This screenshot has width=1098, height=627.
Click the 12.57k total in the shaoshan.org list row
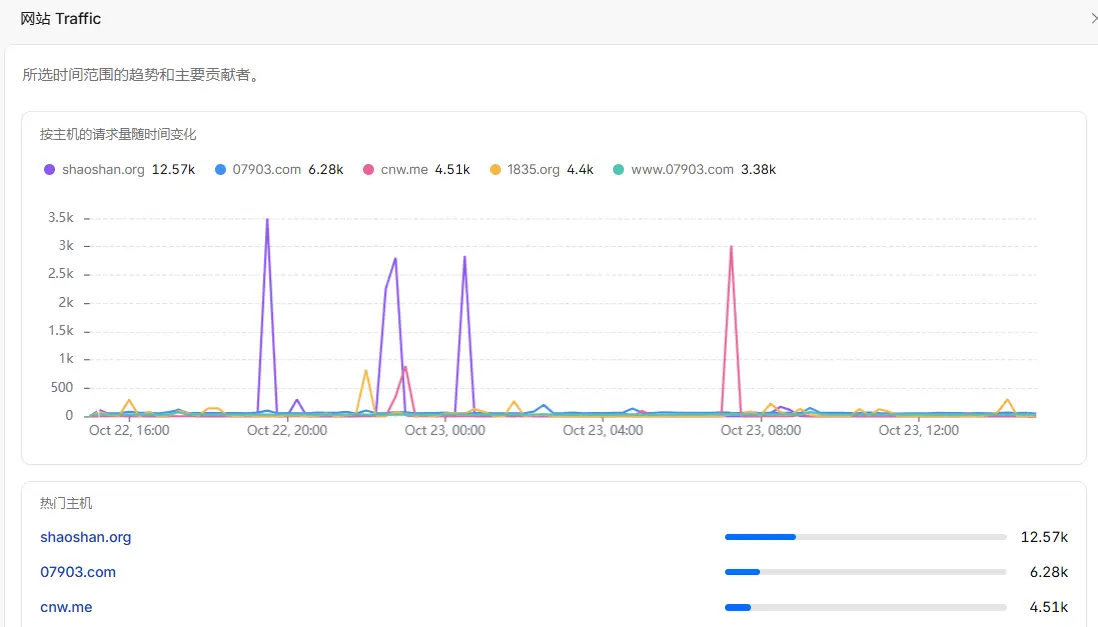1044,537
